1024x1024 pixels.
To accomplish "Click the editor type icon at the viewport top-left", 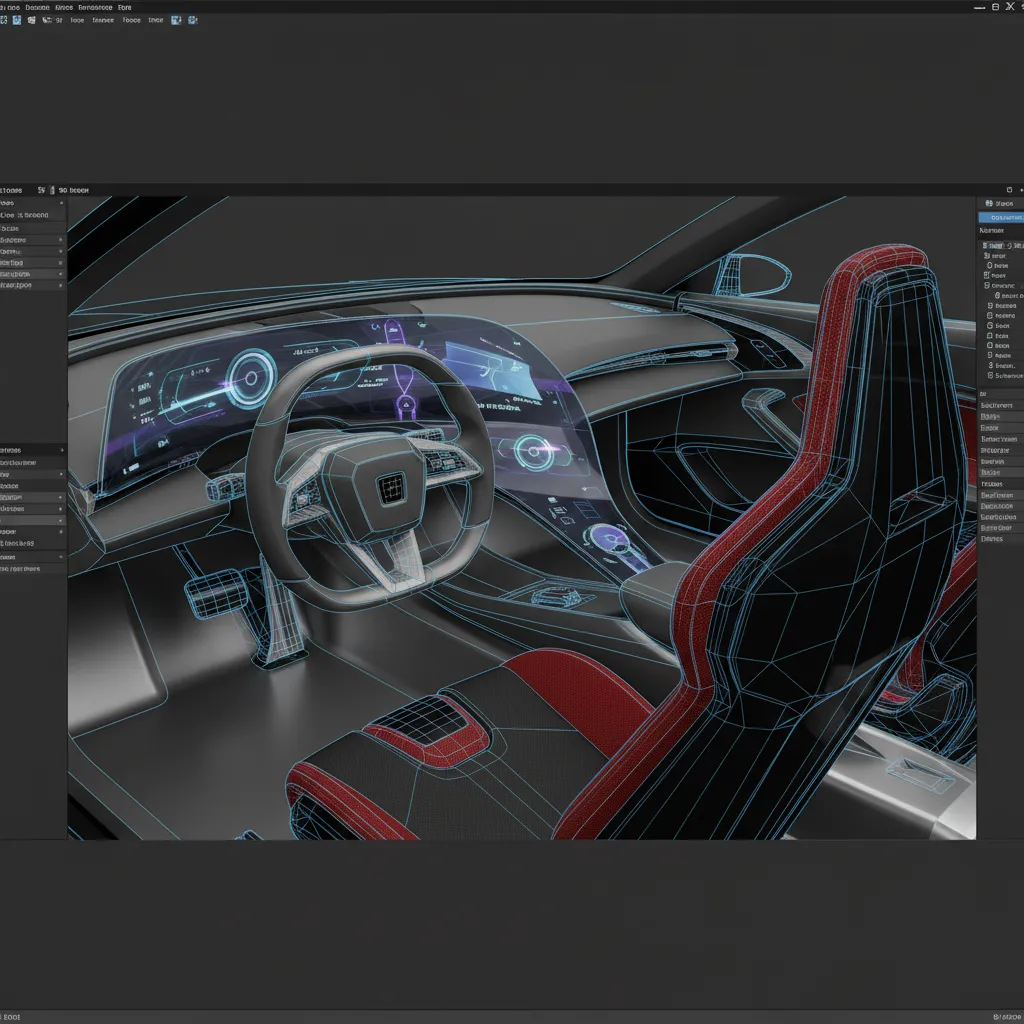I will (x=8, y=189).
